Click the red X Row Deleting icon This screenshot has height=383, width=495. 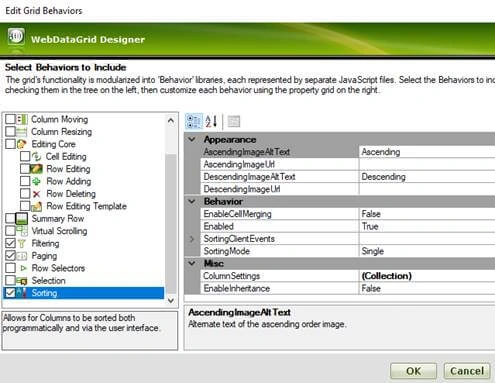[x=36, y=194]
